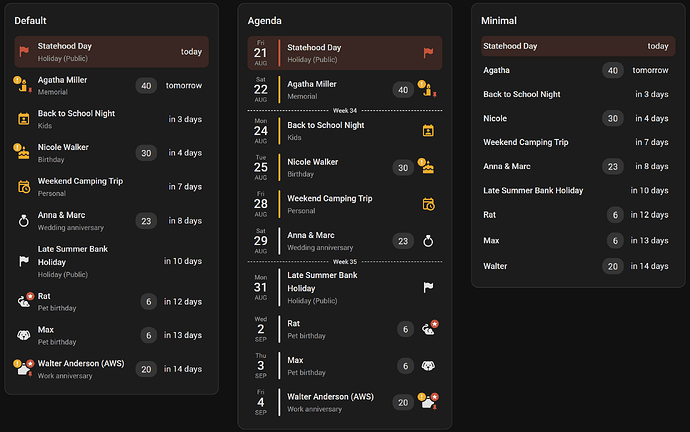Click the Week 35 separator label
The width and height of the screenshot is (690, 432).
pyautogui.click(x=345, y=262)
